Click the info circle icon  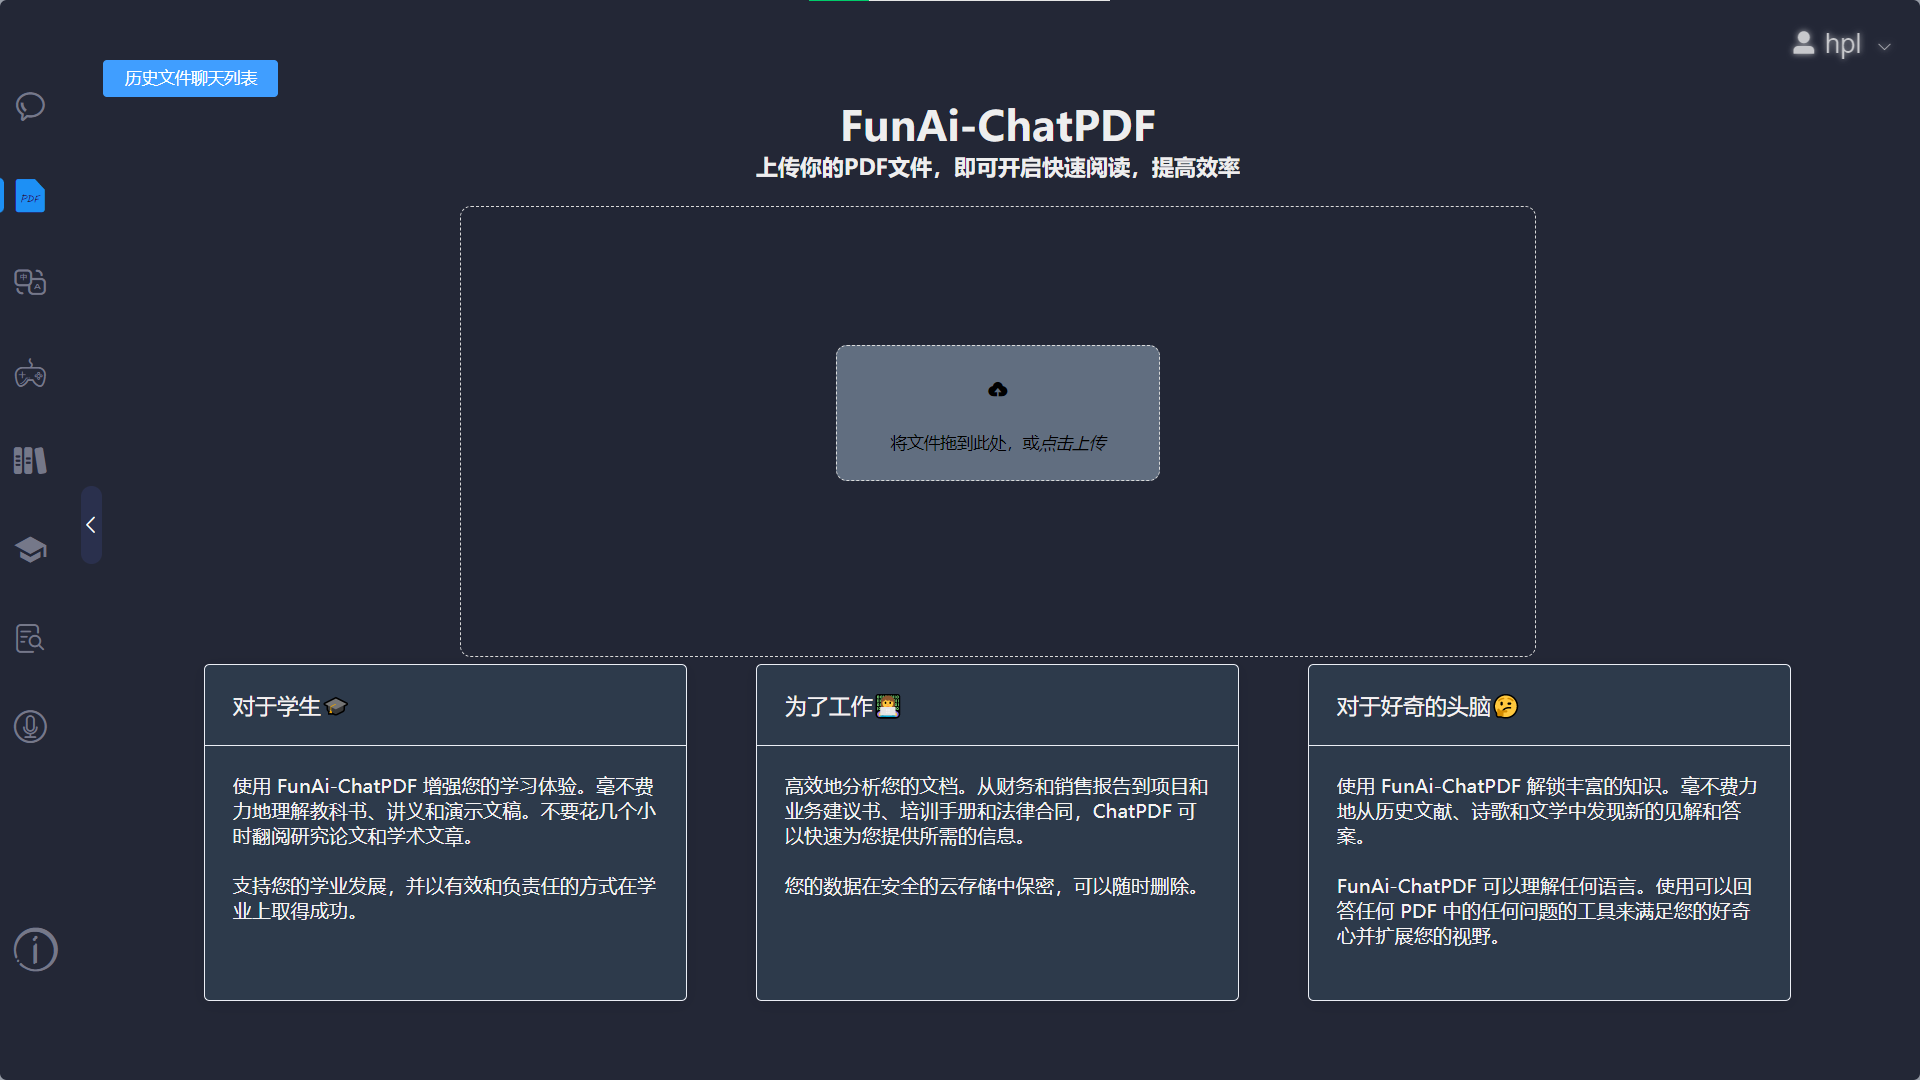(35, 949)
